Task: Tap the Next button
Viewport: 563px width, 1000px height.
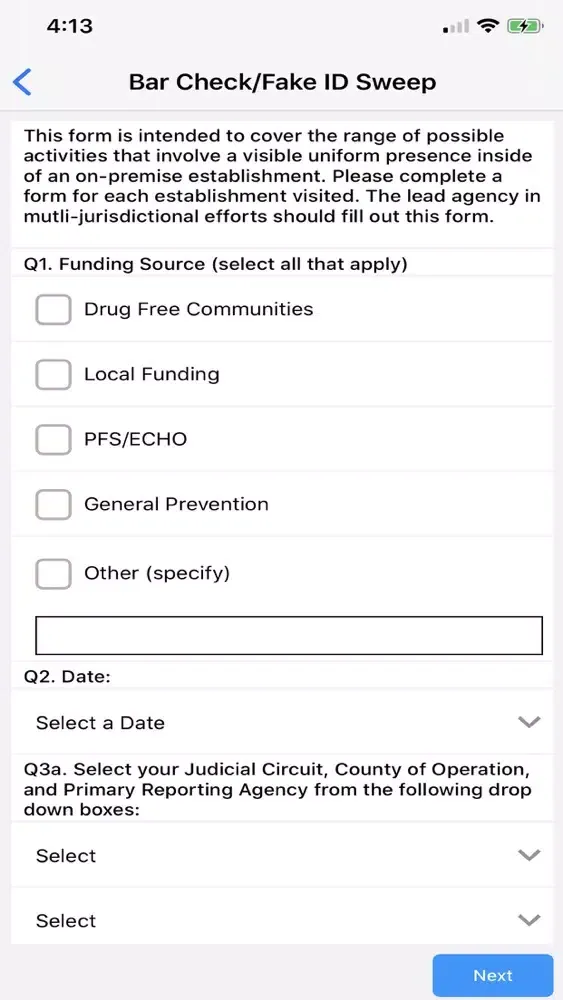Action: [x=493, y=975]
